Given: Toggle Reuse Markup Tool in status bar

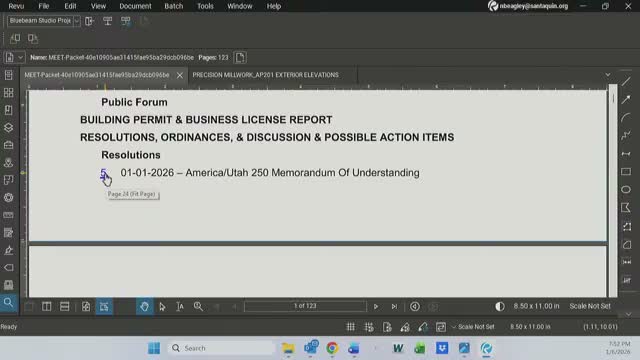Looking at the screenshot, I should (x=423, y=327).
